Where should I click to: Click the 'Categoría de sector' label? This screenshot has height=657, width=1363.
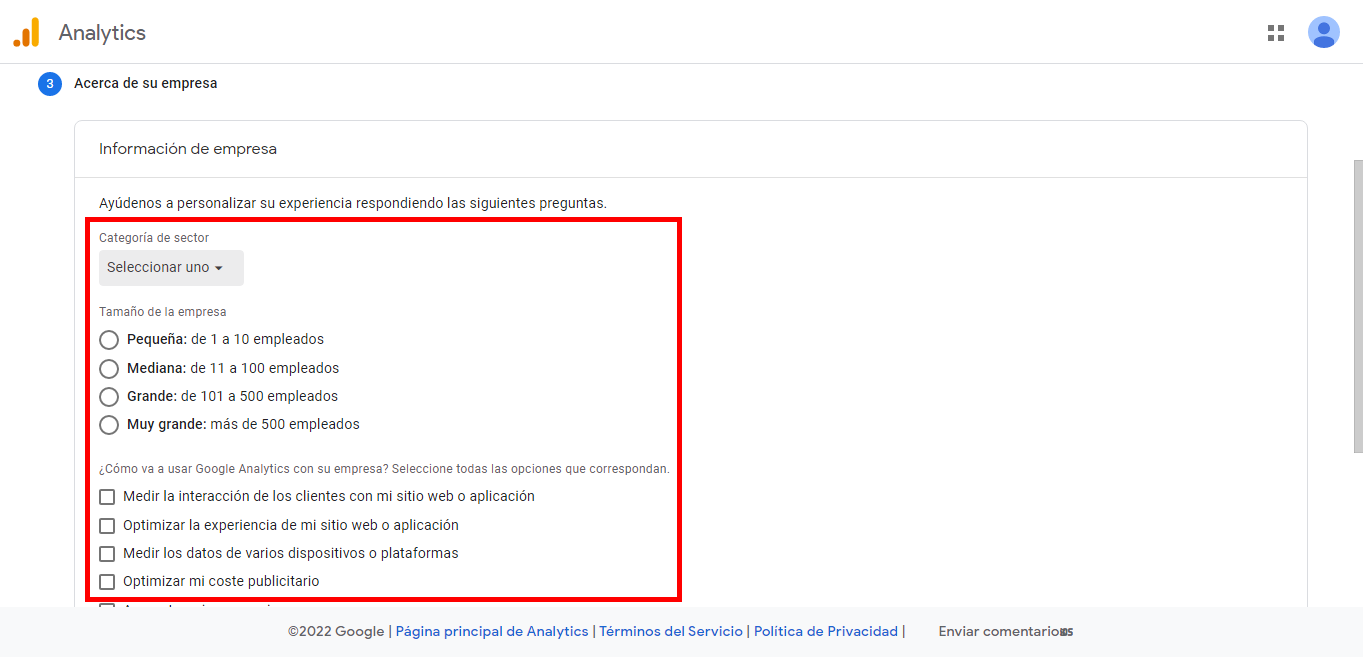point(154,238)
